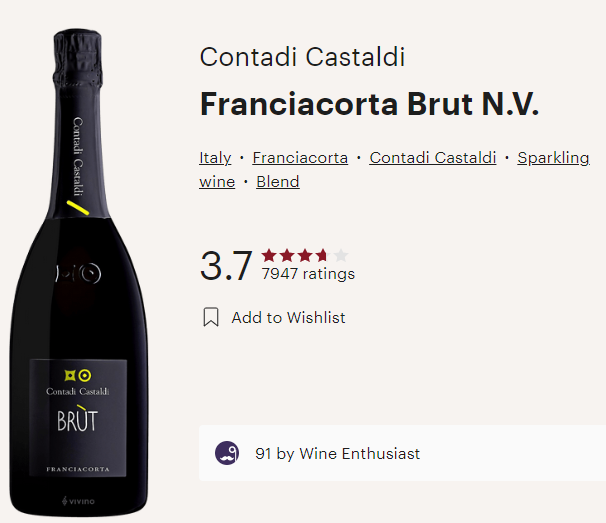
Task: Click the Wine Enthusiast critic badge icon
Action: [227, 453]
